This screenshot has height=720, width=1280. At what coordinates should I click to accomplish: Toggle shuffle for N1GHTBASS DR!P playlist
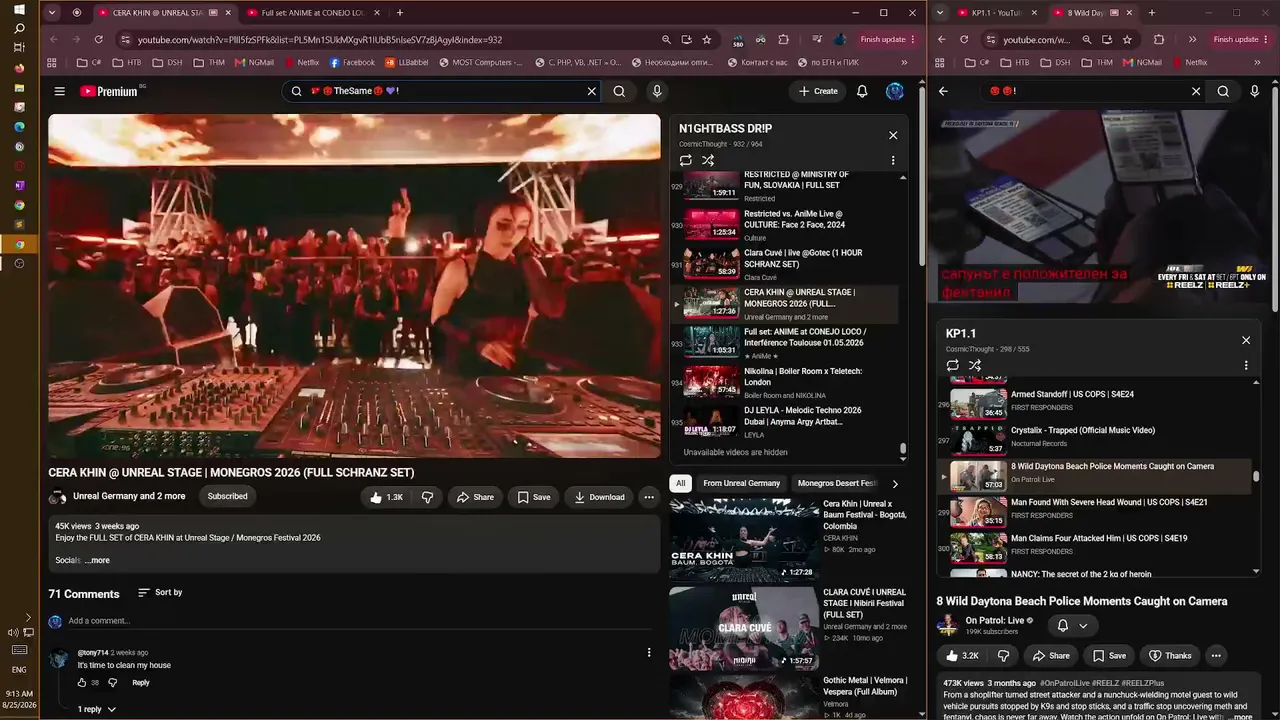[708, 160]
